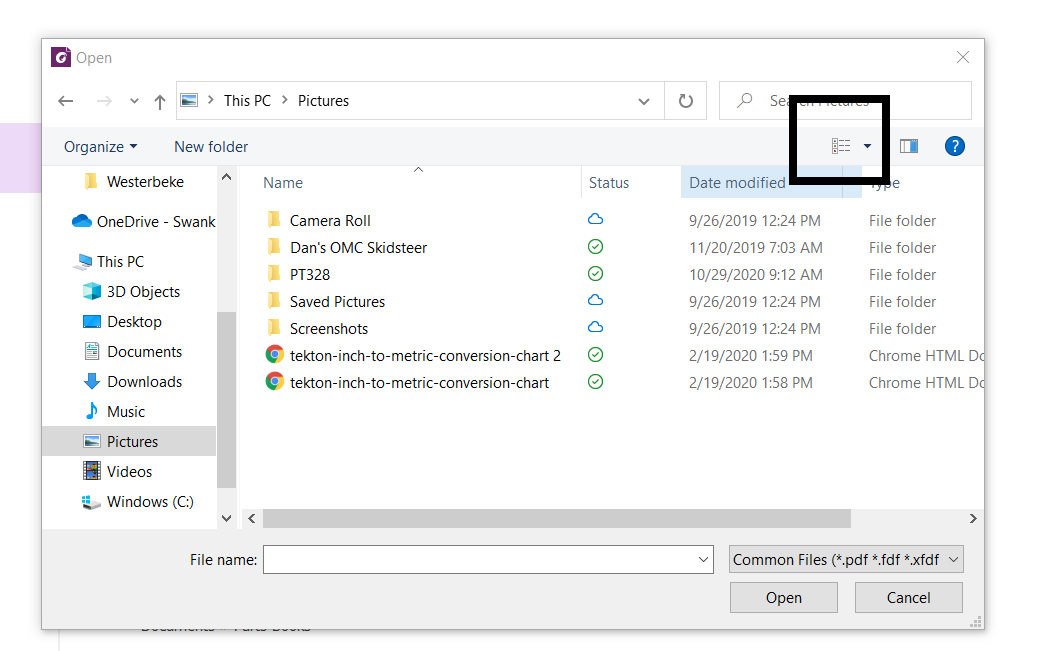Click the Open button
Image resolution: width=1063 pixels, height=651 pixels.
point(783,598)
